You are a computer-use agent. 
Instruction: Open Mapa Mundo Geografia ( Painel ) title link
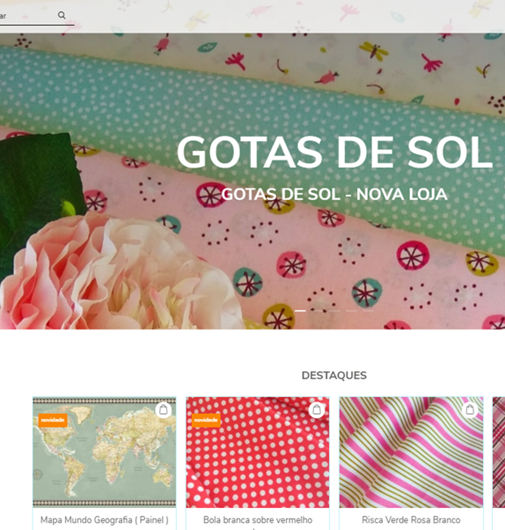[104, 520]
